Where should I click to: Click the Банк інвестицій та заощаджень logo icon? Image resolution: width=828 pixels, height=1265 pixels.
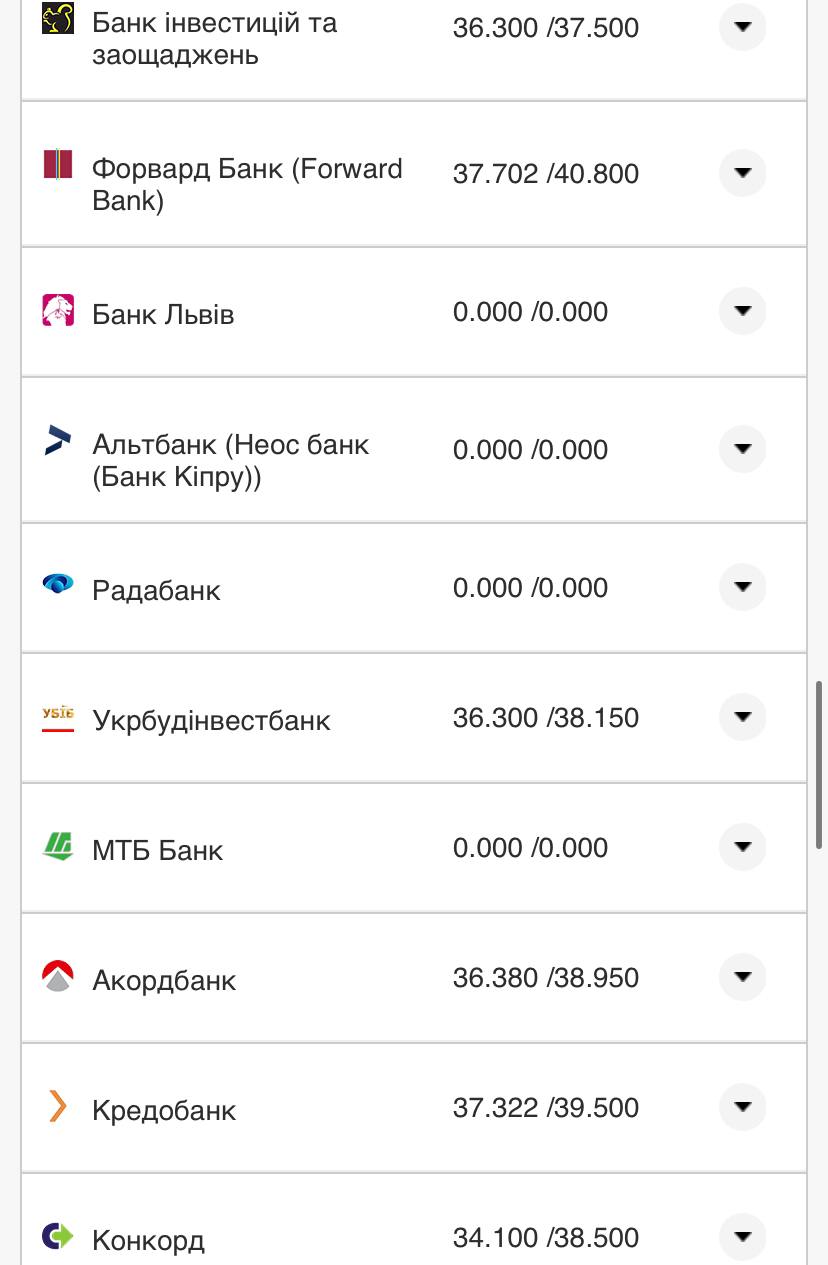coord(58,18)
